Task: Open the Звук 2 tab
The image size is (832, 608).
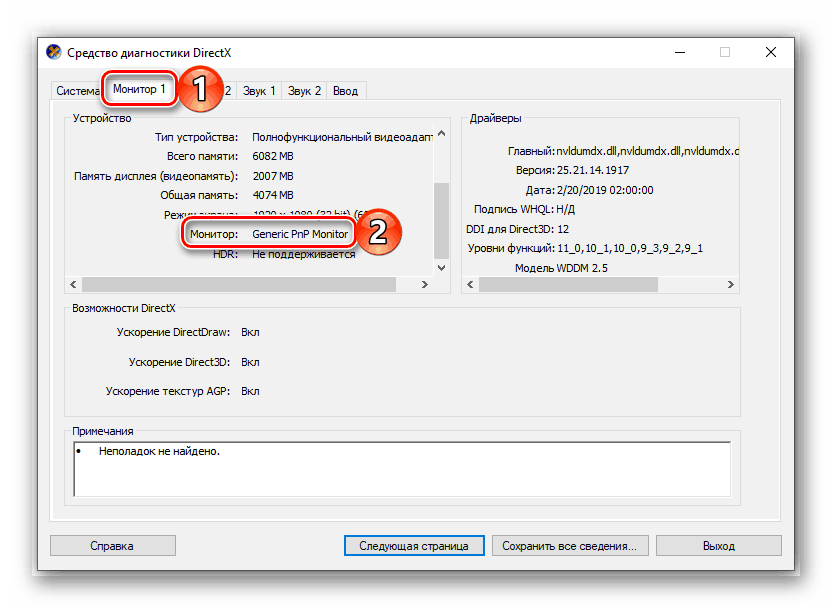Action: coord(304,91)
